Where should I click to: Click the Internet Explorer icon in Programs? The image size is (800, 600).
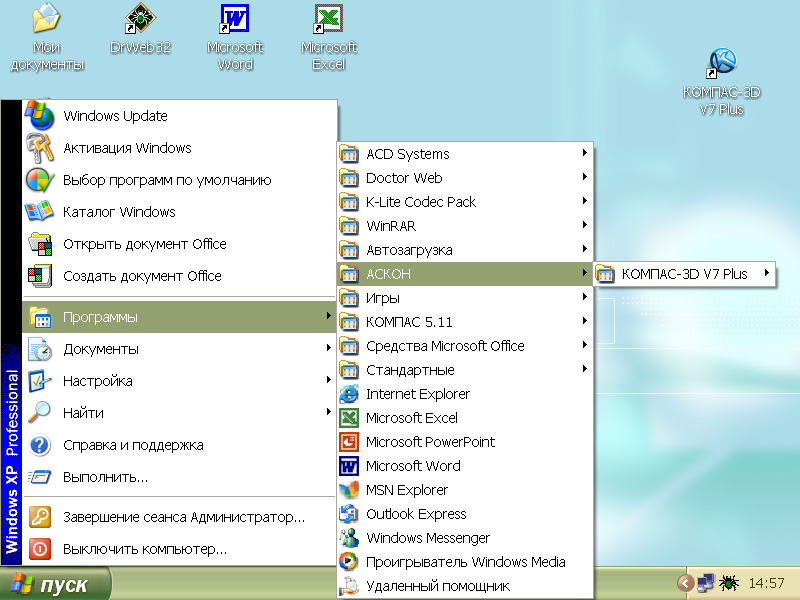349,394
